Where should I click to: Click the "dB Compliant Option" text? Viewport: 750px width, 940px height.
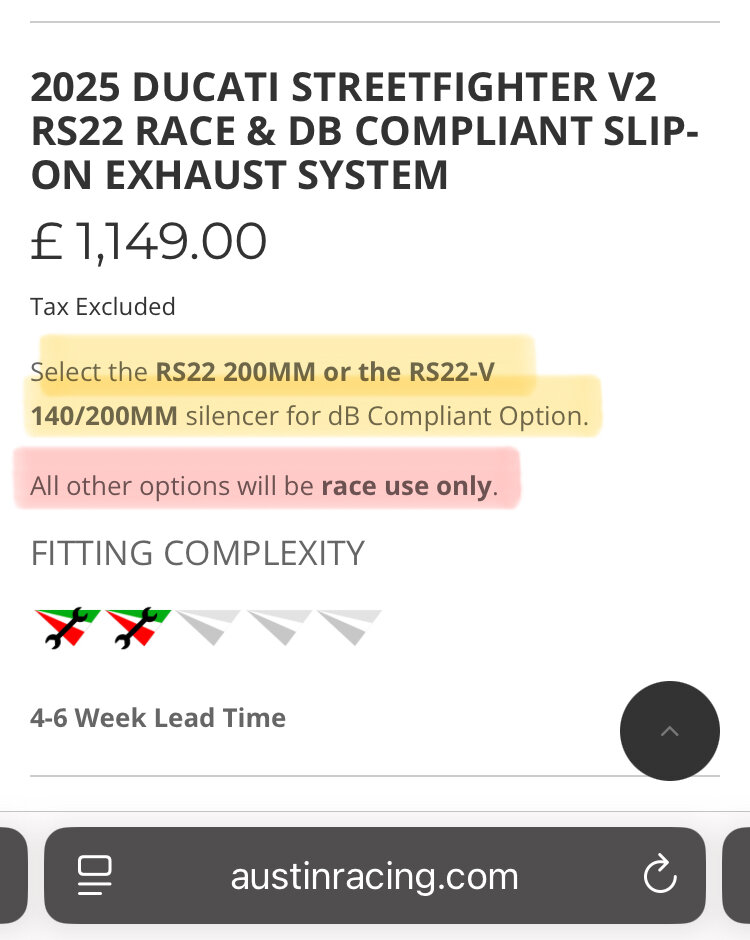(x=476, y=416)
